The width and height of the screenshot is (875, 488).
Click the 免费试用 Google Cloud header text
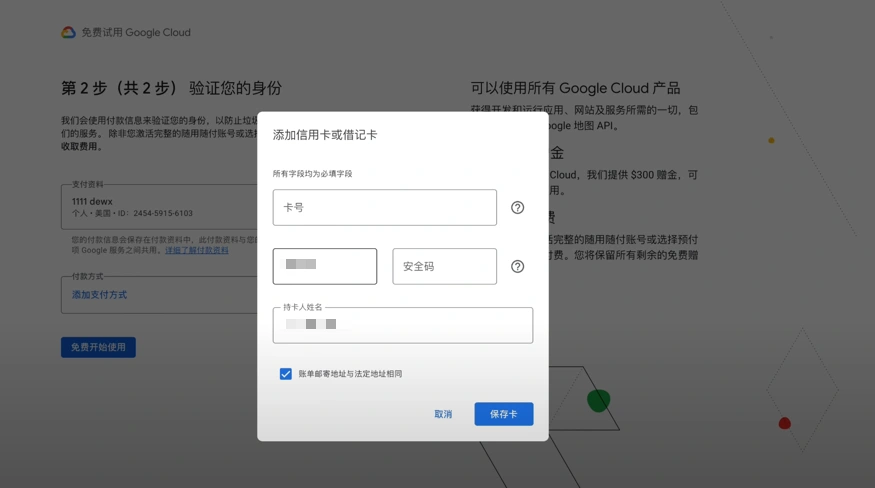point(136,33)
